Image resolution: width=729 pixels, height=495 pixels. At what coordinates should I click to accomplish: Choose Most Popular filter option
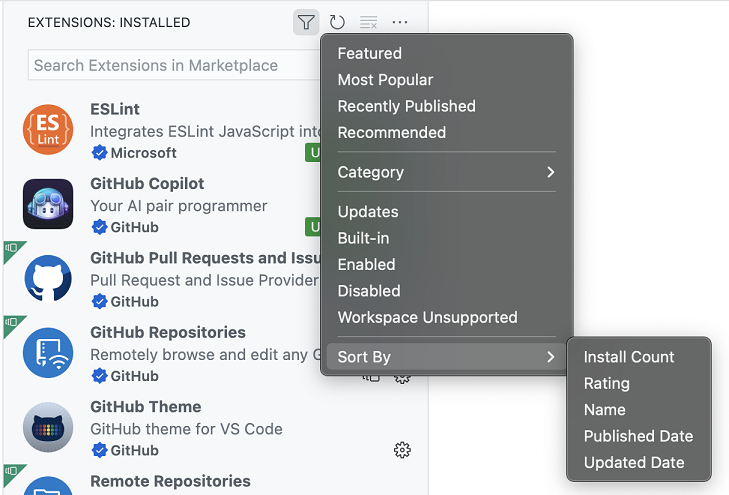click(x=385, y=80)
